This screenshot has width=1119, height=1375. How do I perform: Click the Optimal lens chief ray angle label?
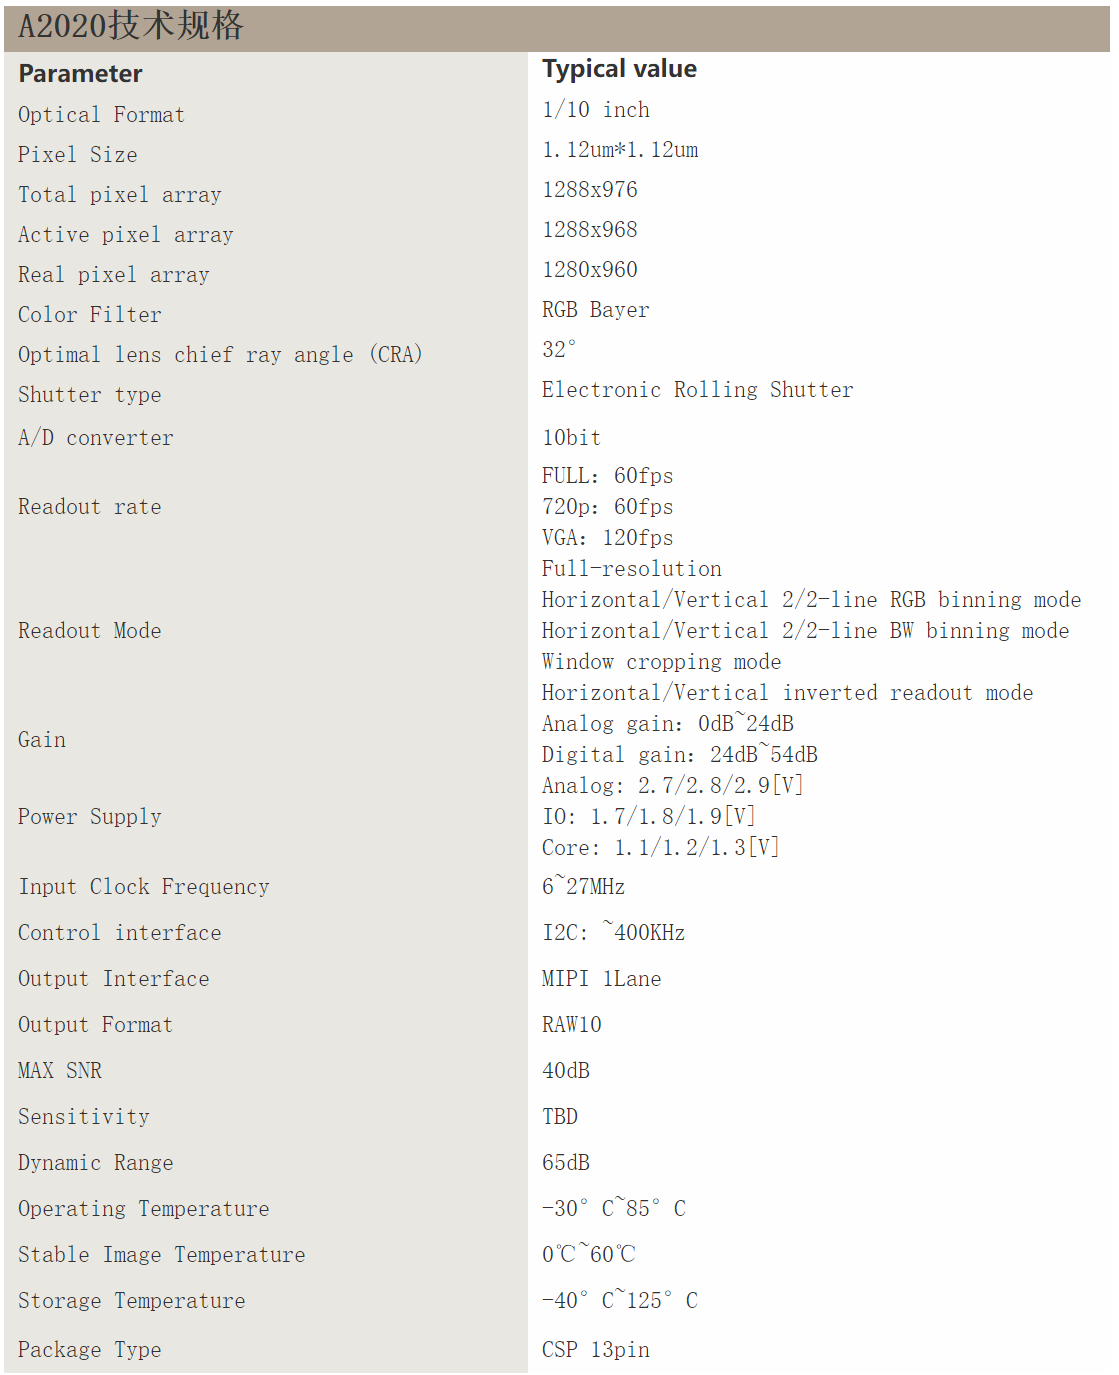click(x=220, y=355)
